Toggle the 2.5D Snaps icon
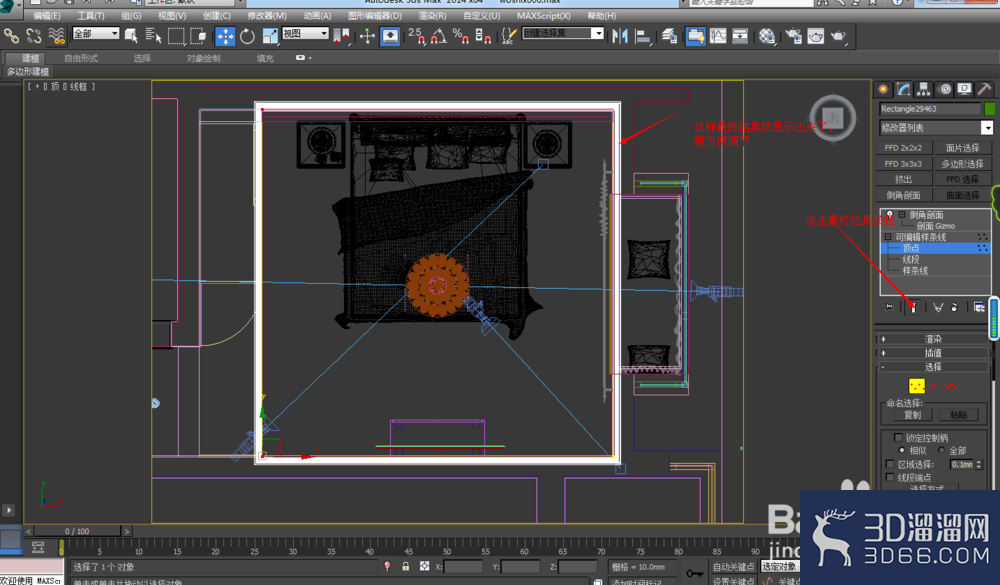The width and height of the screenshot is (1000, 585). click(x=416, y=36)
